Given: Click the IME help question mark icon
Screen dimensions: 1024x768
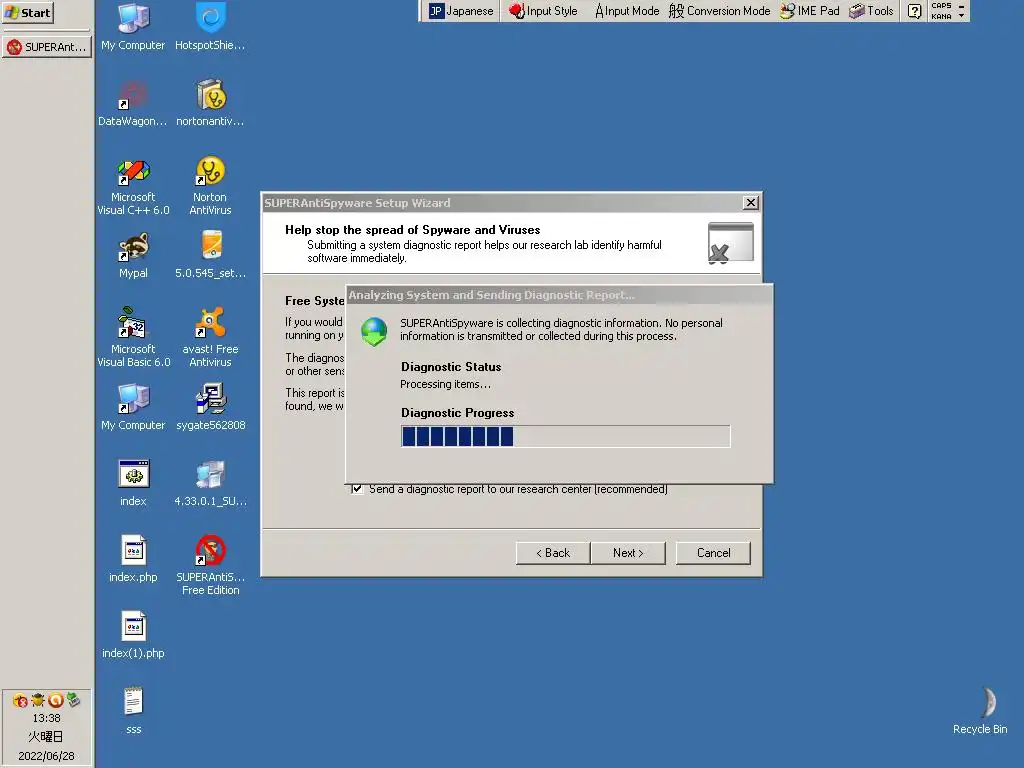Looking at the screenshot, I should (x=914, y=11).
